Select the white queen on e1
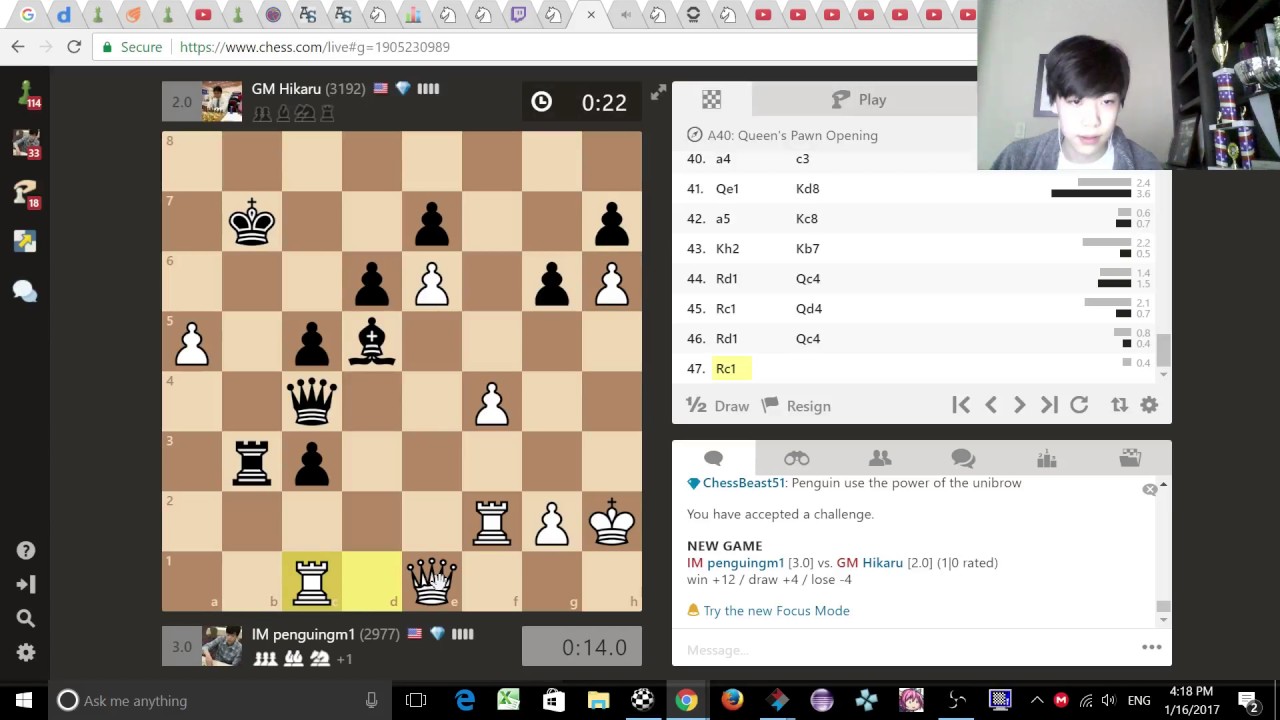 click(x=432, y=581)
